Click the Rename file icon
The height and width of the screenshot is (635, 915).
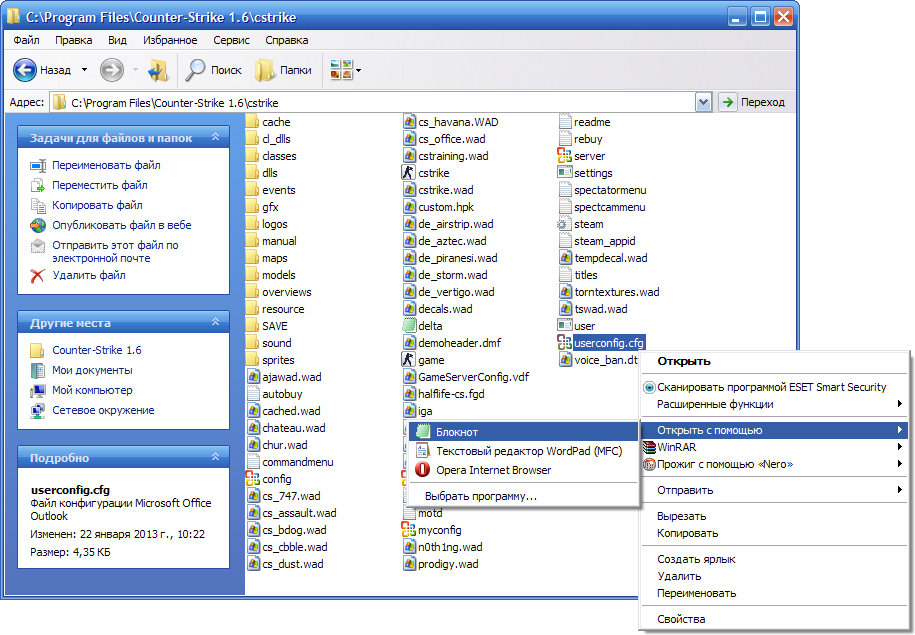tap(38, 166)
